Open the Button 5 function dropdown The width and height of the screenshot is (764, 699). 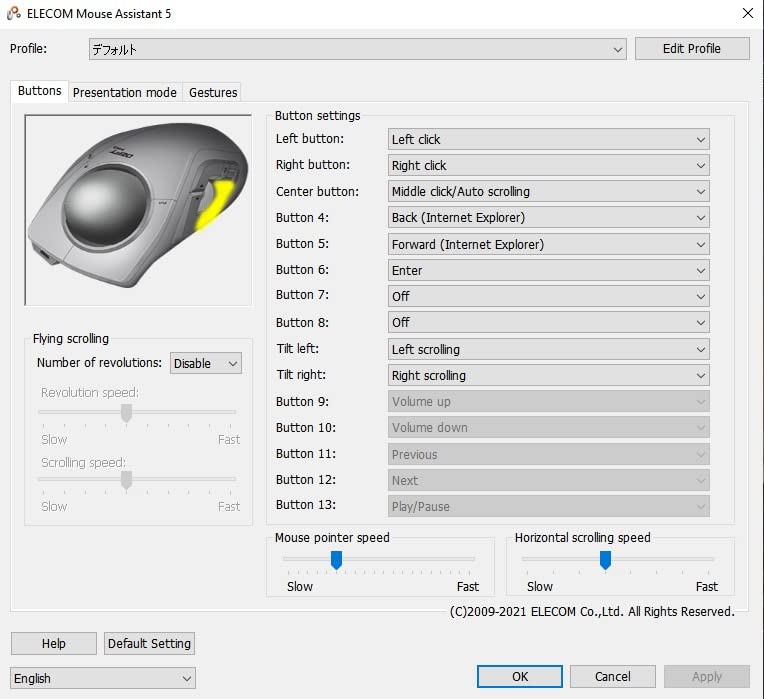point(549,244)
